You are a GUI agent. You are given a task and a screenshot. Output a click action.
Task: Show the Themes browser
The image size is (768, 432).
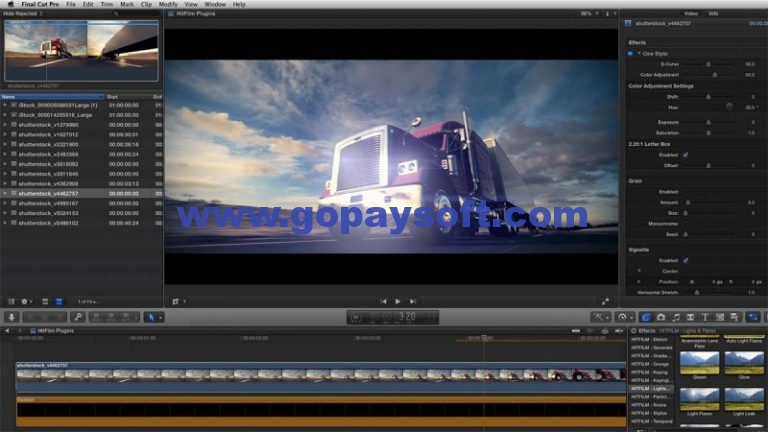click(735, 317)
